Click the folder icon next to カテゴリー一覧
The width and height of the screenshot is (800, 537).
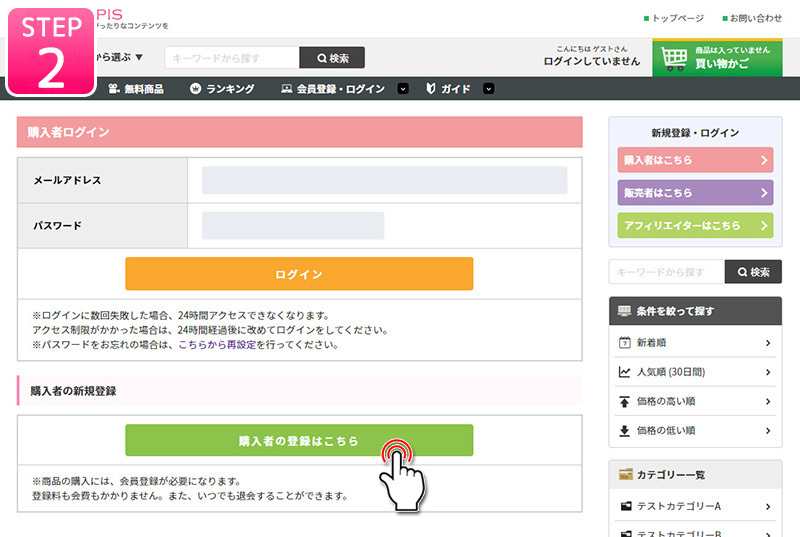(x=626, y=475)
